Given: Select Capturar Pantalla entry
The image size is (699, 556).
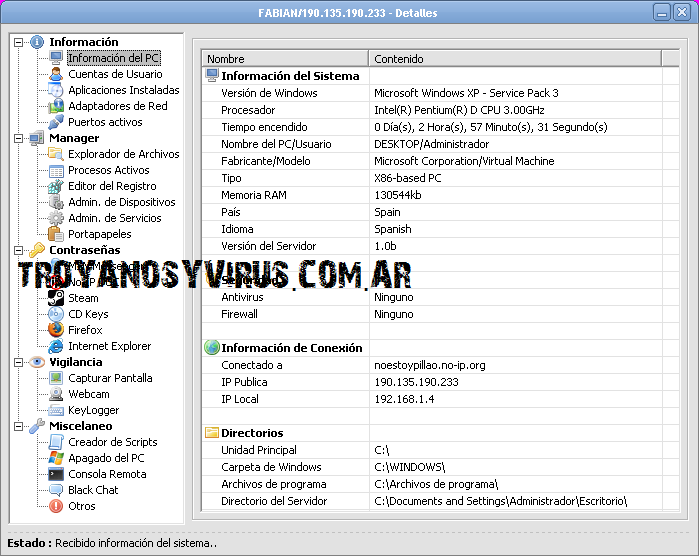Looking at the screenshot, I should (x=110, y=378).
